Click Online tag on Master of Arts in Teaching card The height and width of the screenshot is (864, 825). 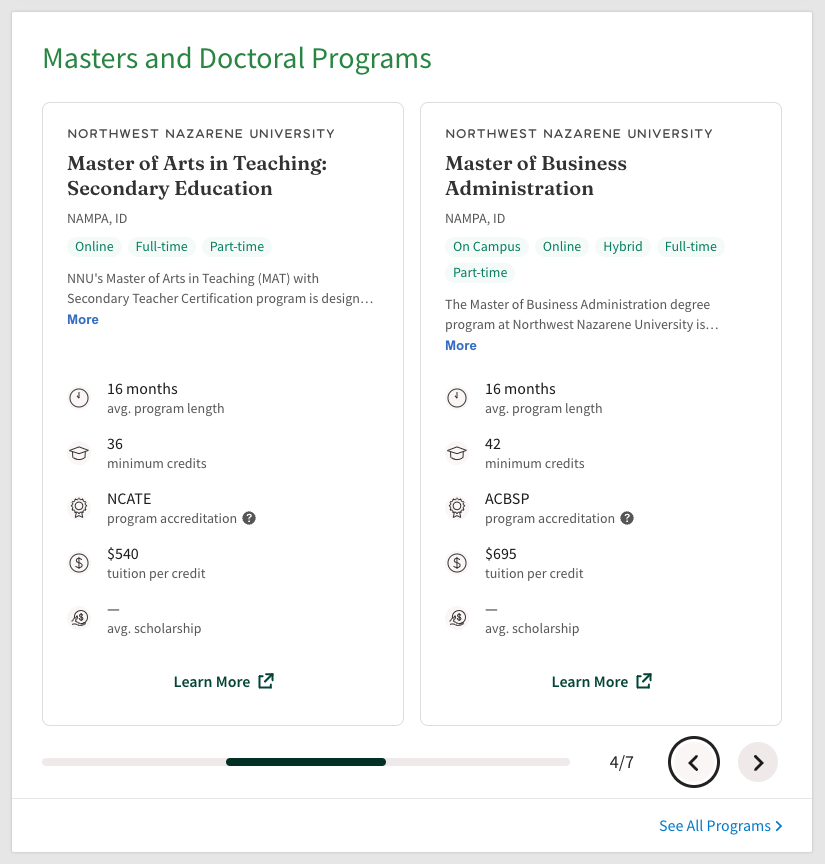[94, 246]
